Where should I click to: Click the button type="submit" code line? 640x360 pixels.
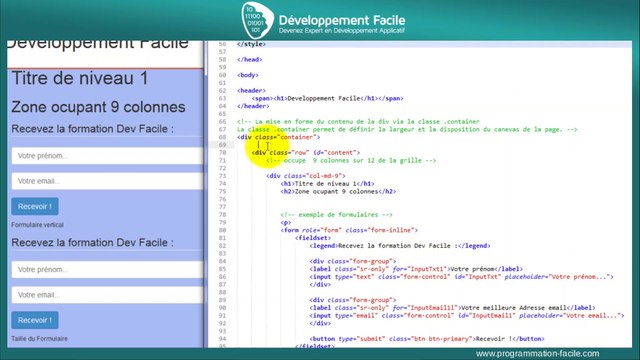tap(427, 339)
